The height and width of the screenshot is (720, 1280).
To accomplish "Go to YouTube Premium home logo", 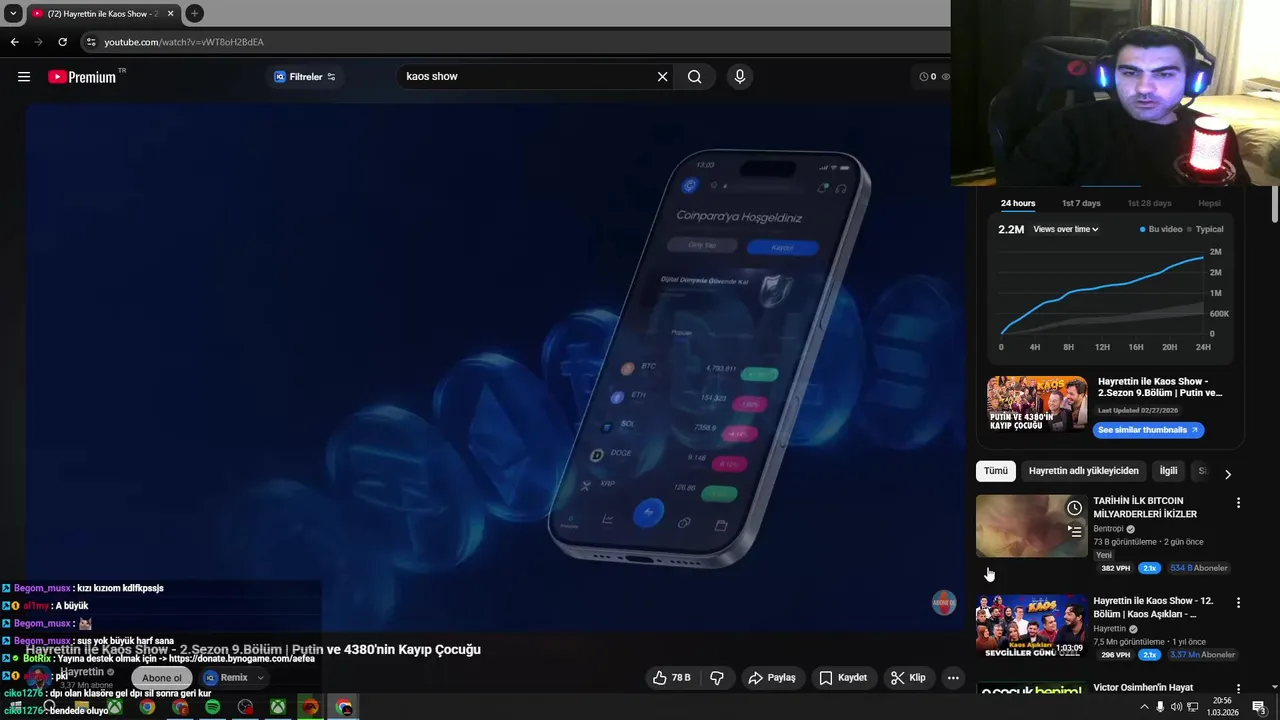I will click(x=82, y=77).
